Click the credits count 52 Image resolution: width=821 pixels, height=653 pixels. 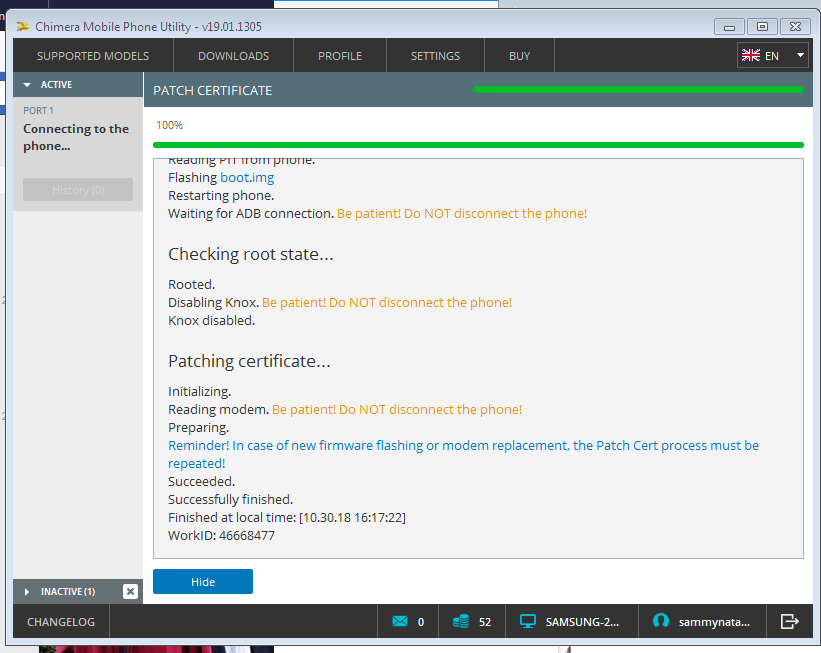click(485, 622)
